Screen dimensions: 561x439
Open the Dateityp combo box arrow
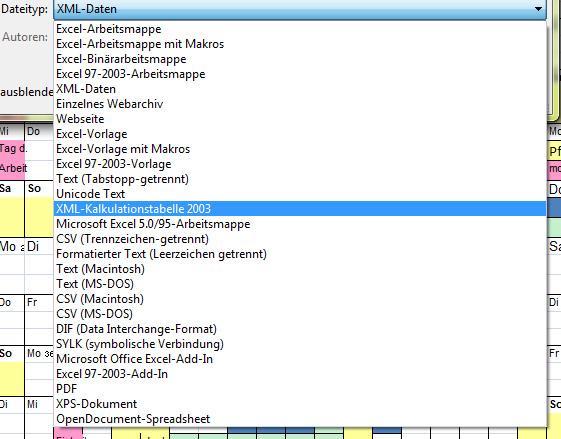click(538, 9)
